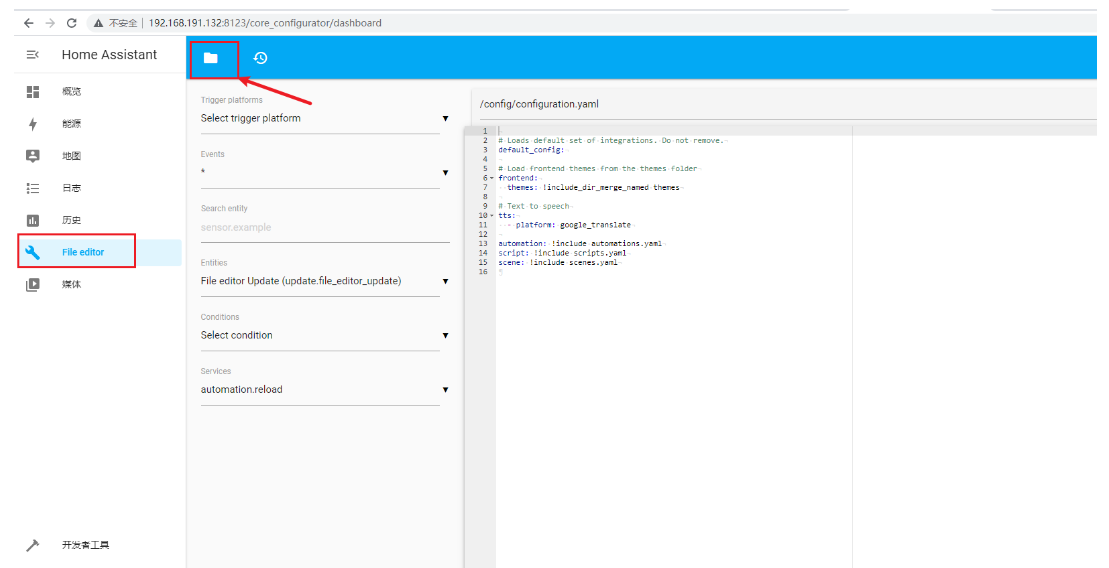The image size is (1109, 568).
Task: Collapse the tts block fold arrow on line 10
Action: 492,216
